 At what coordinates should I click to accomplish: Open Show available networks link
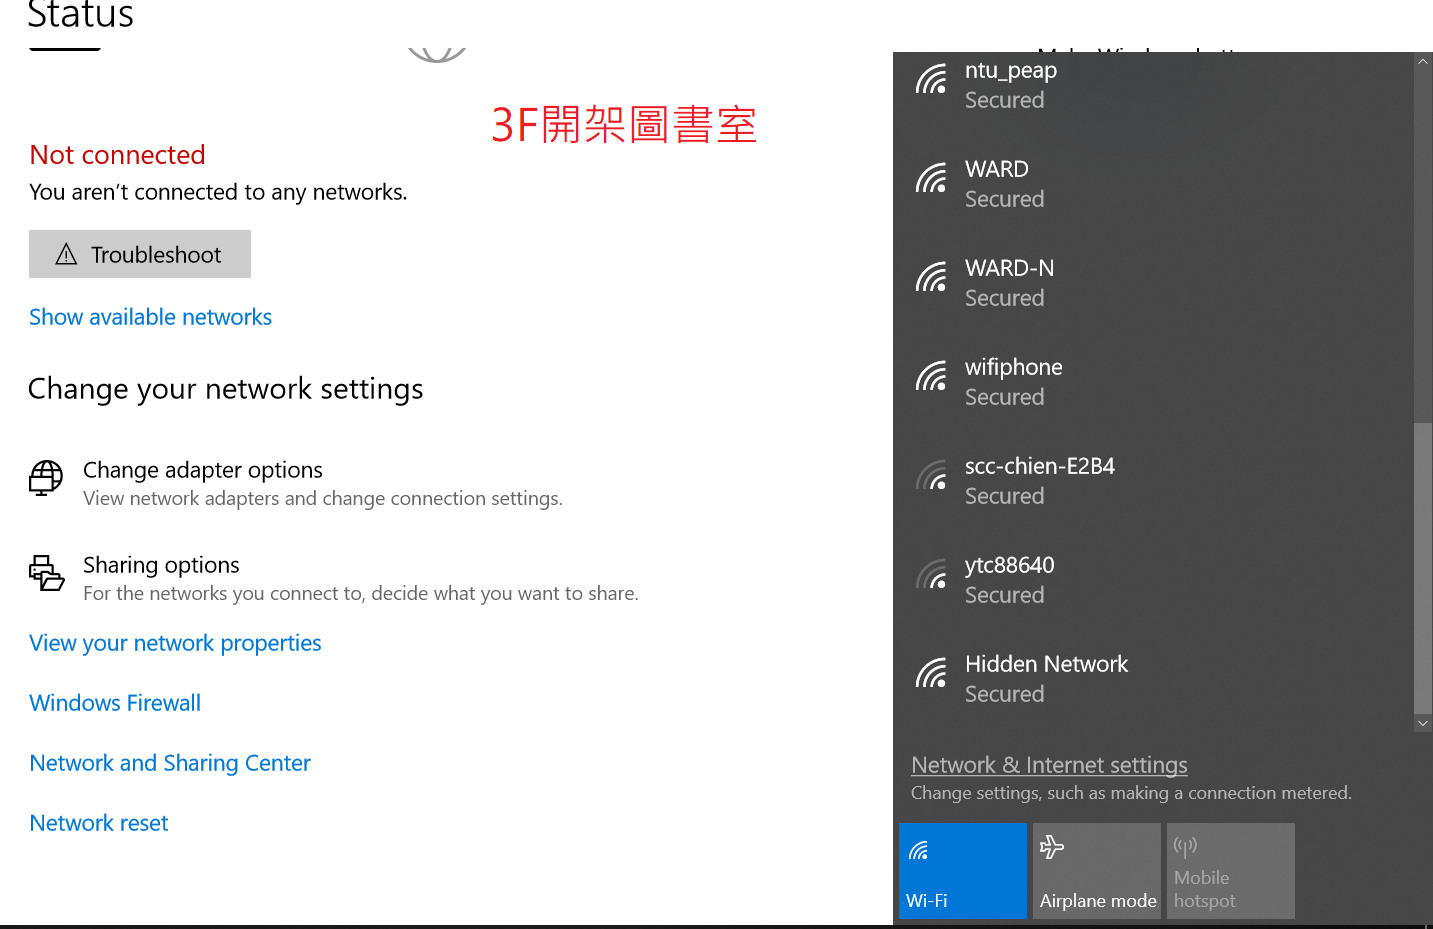[150, 317]
